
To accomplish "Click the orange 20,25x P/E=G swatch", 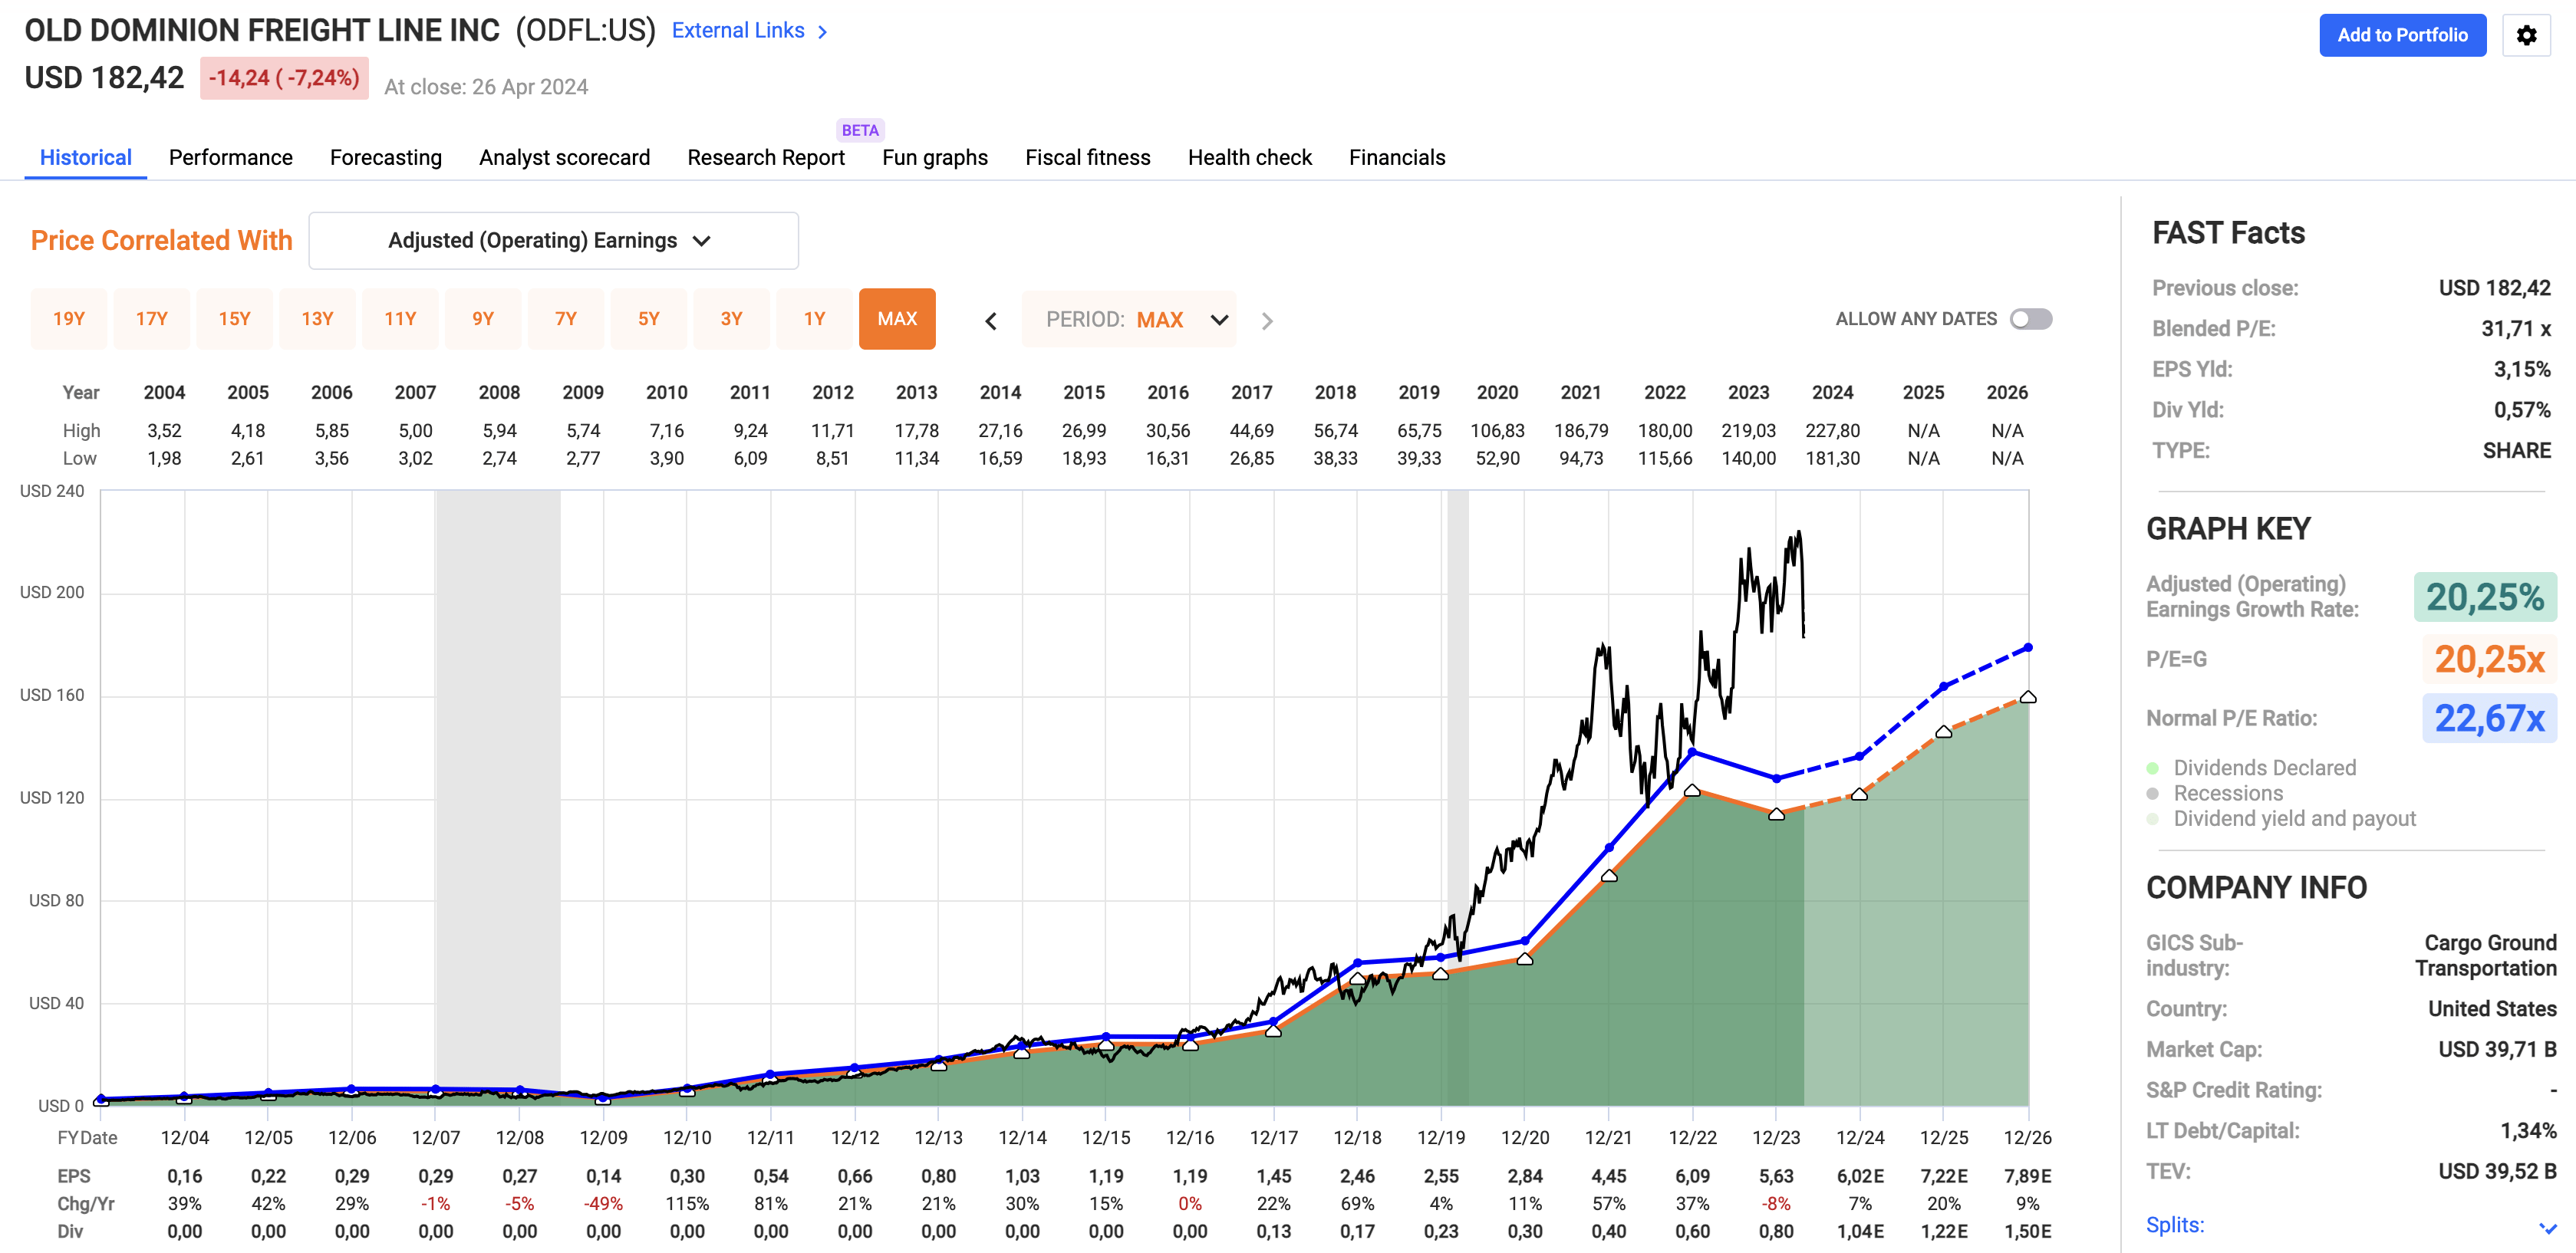I will [x=2489, y=659].
